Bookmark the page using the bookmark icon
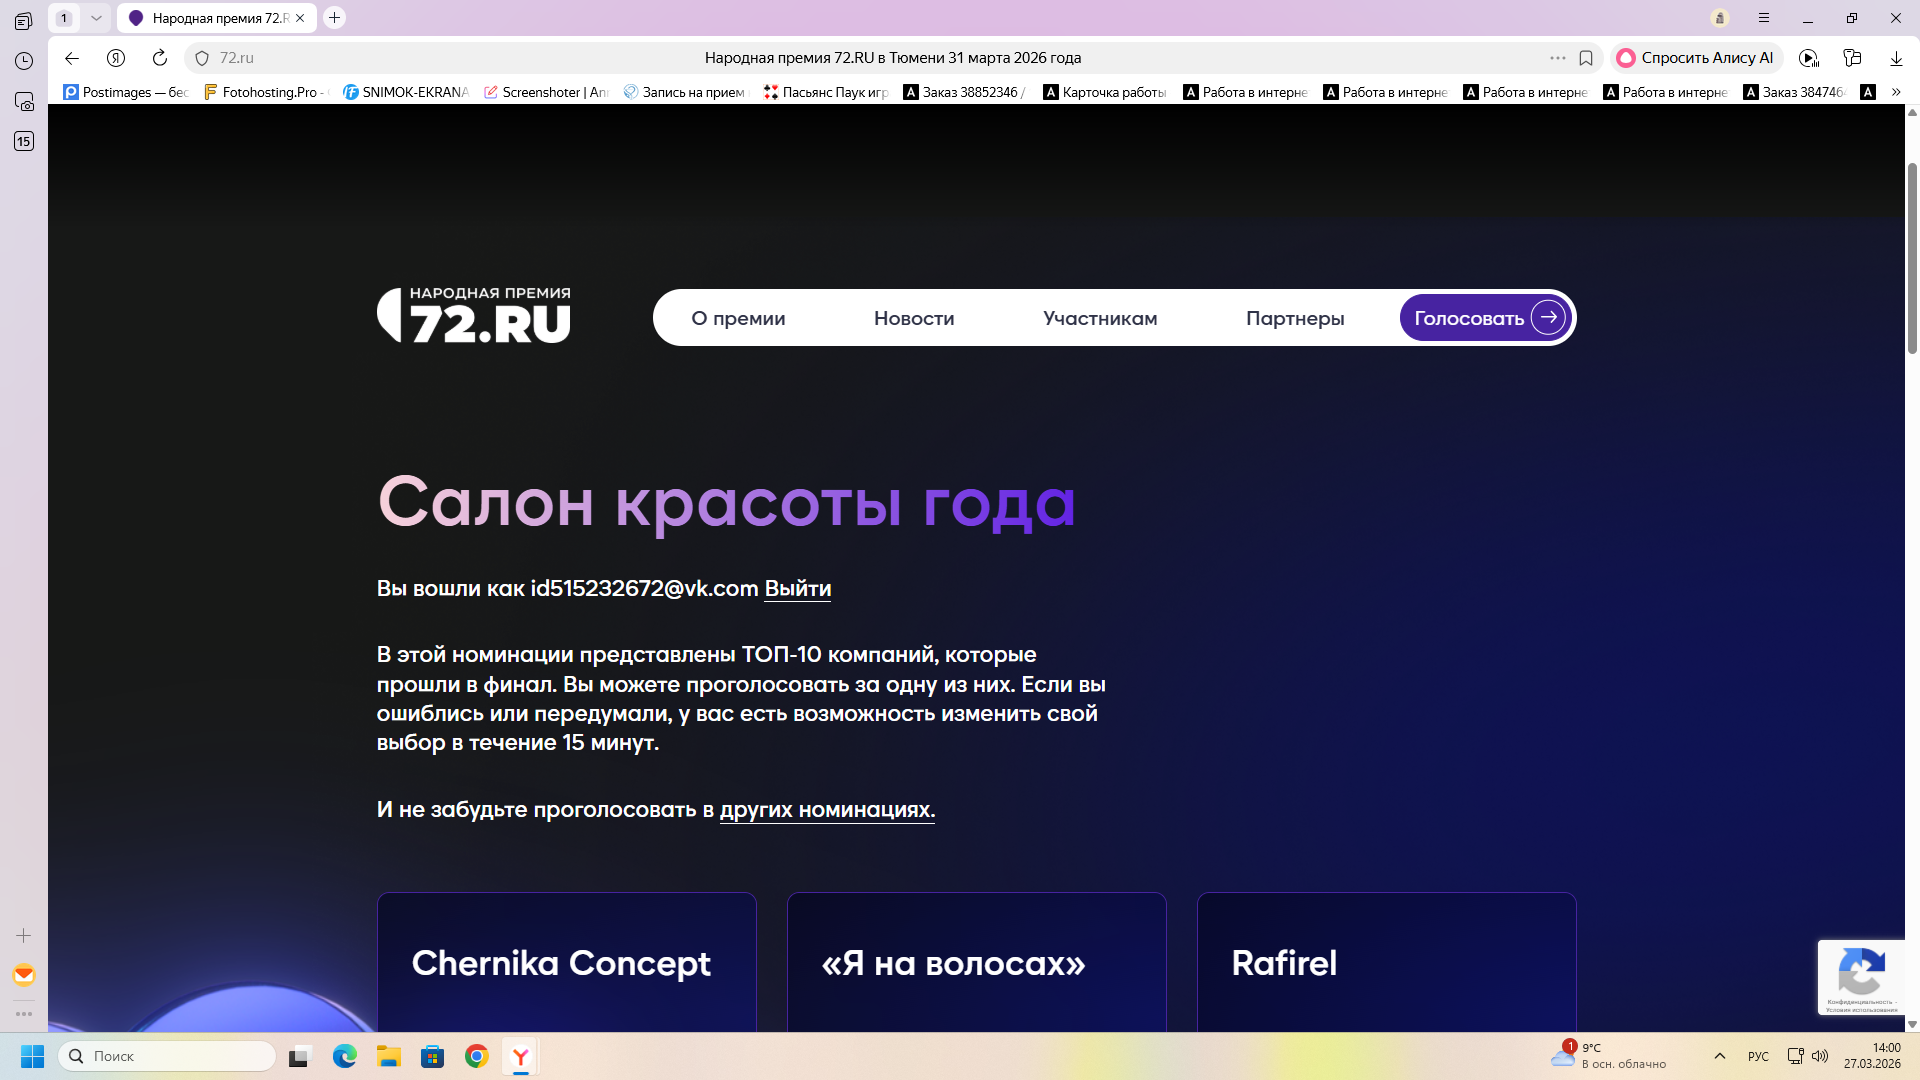The image size is (1920, 1080). pos(1586,58)
